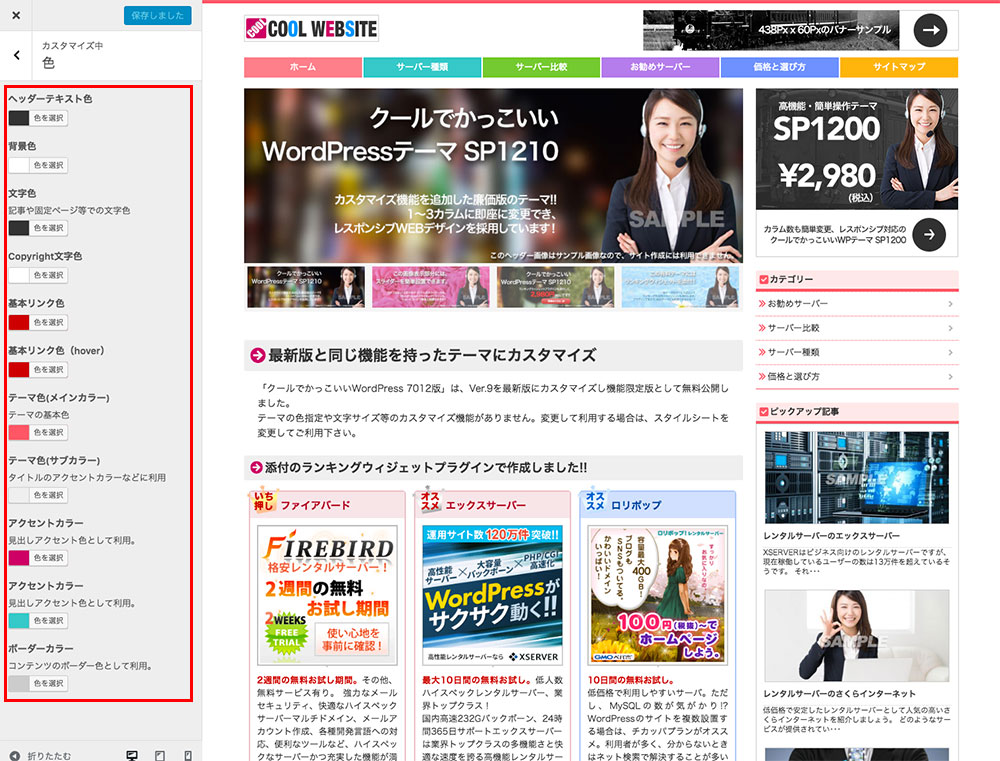
Task: Switch to mobile preview icon
Action: (x=188, y=755)
